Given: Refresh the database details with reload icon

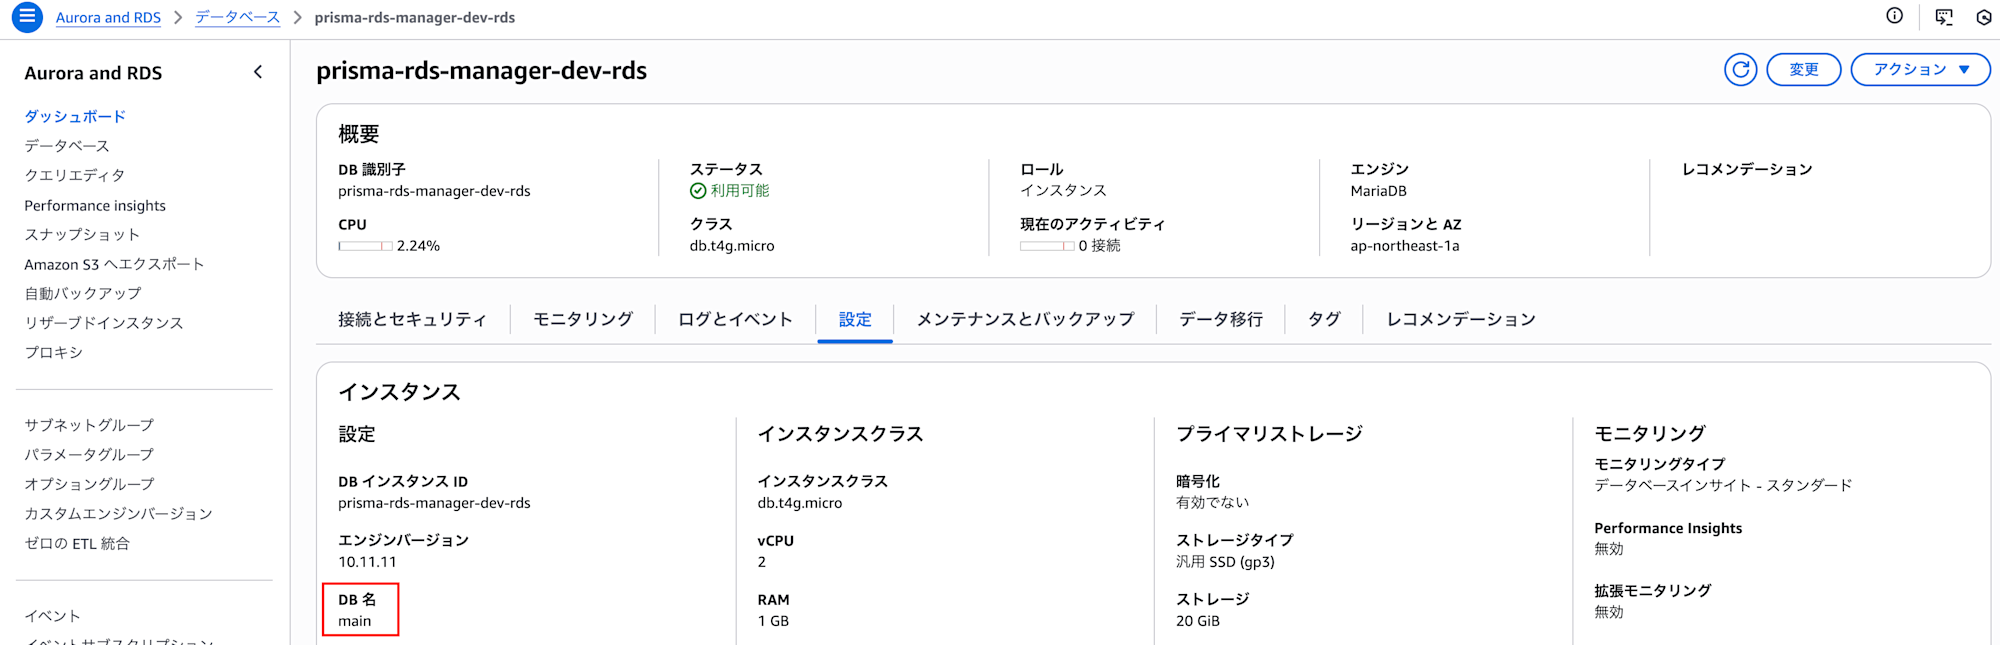Looking at the screenshot, I should point(1740,70).
